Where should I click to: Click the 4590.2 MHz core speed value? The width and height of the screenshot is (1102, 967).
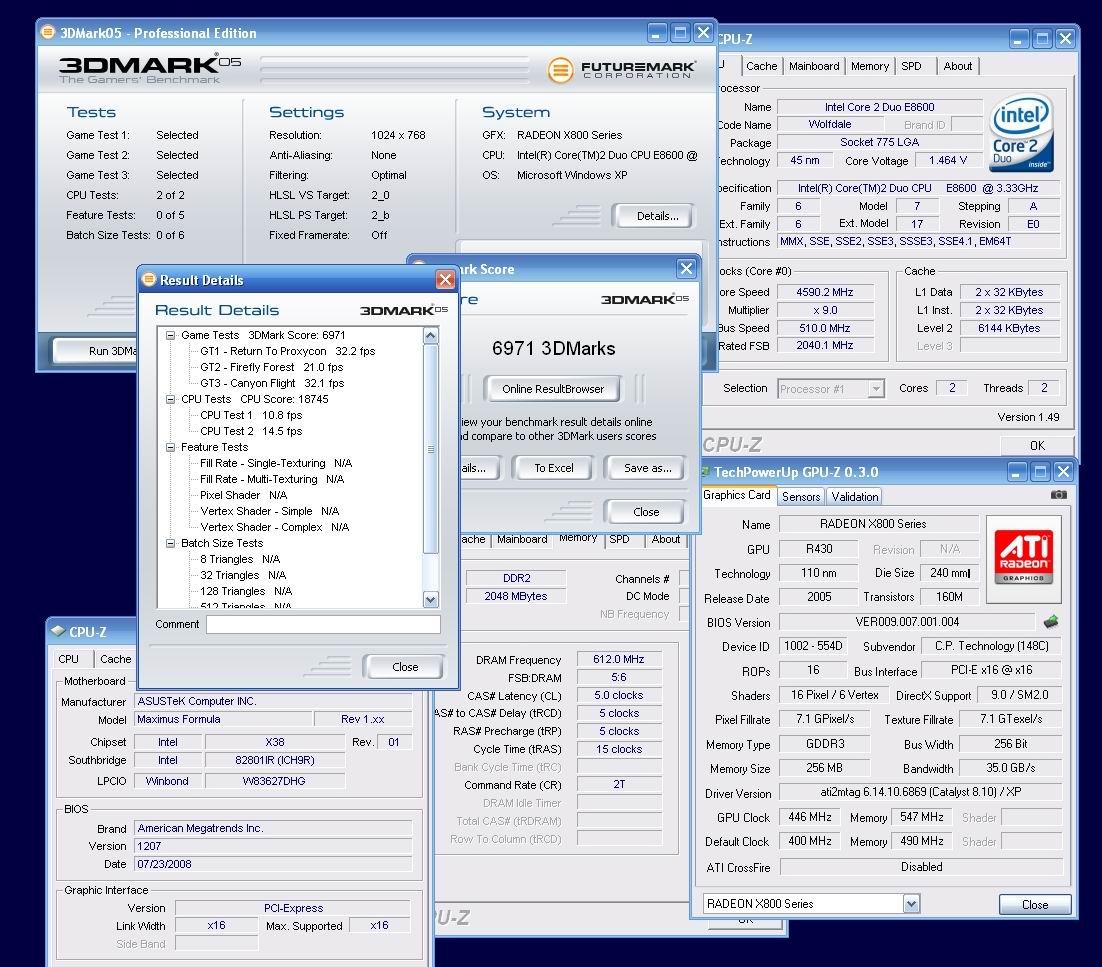(x=825, y=292)
